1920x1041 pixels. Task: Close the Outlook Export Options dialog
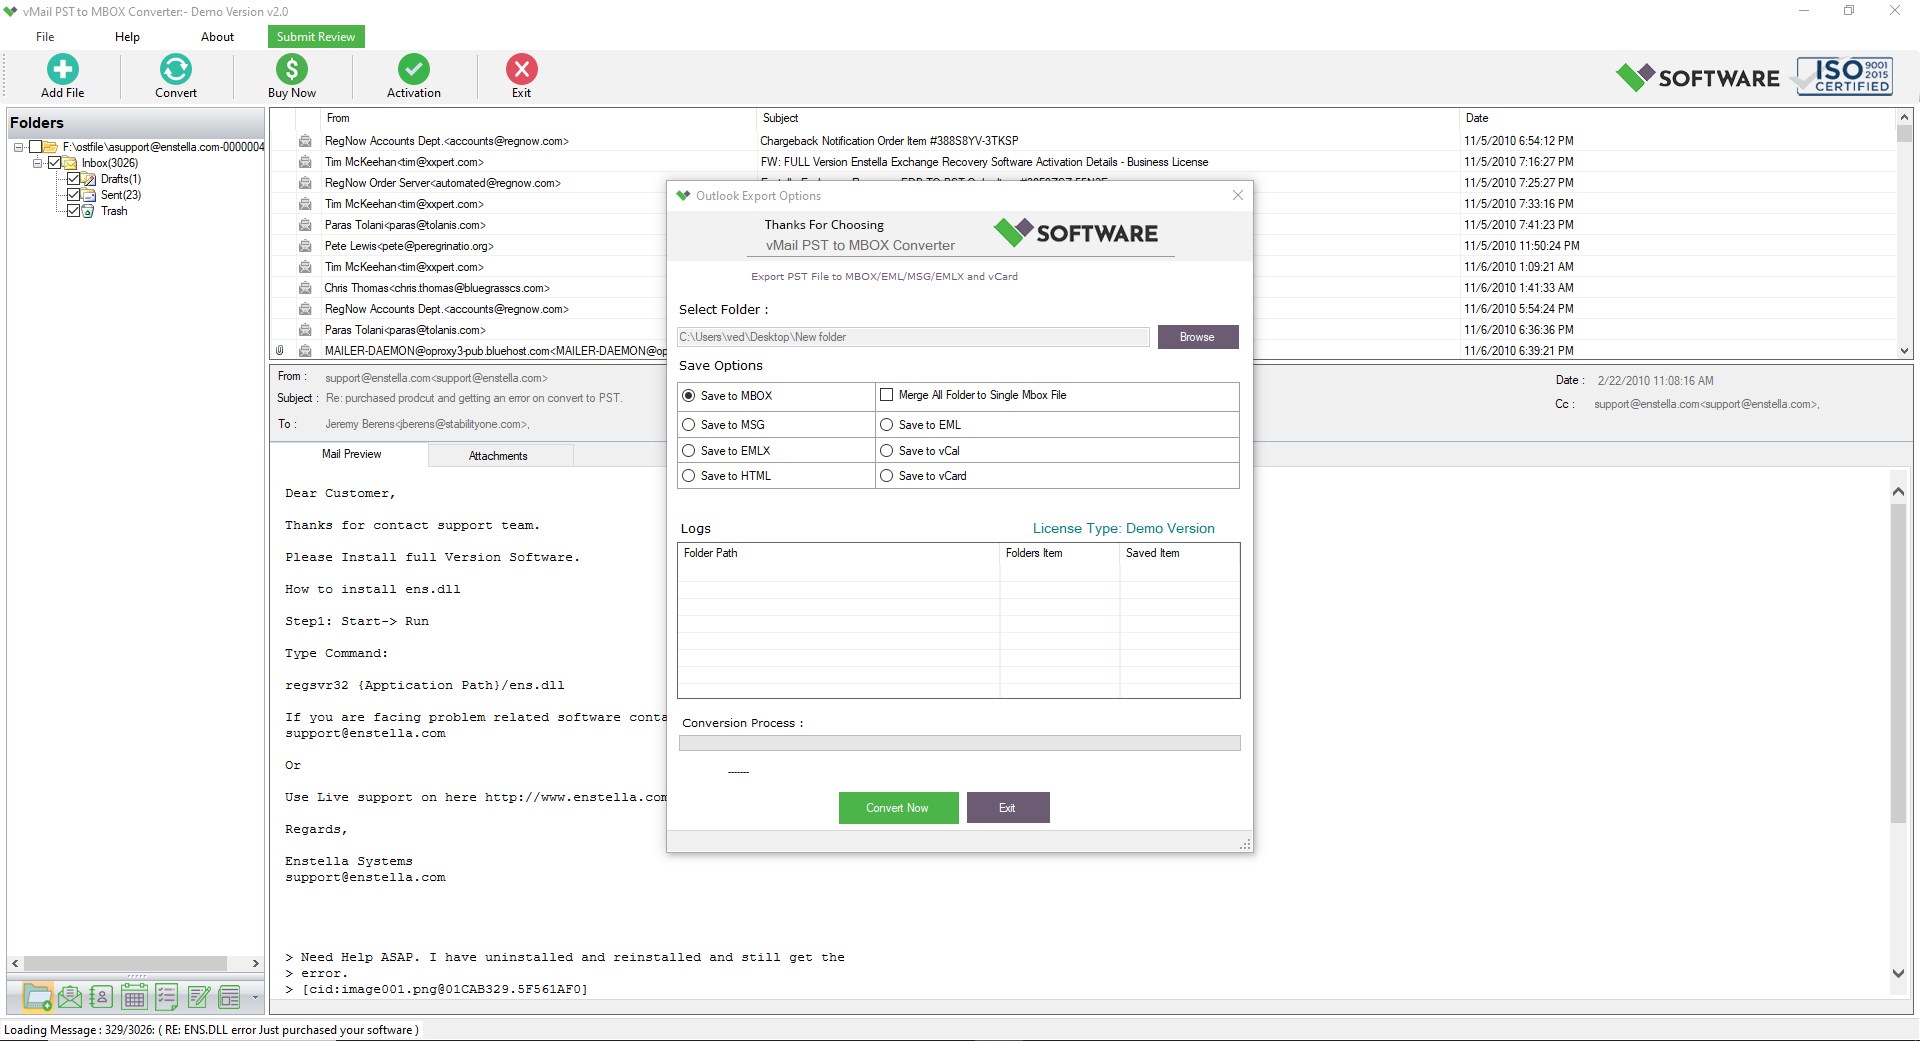[x=1238, y=195]
